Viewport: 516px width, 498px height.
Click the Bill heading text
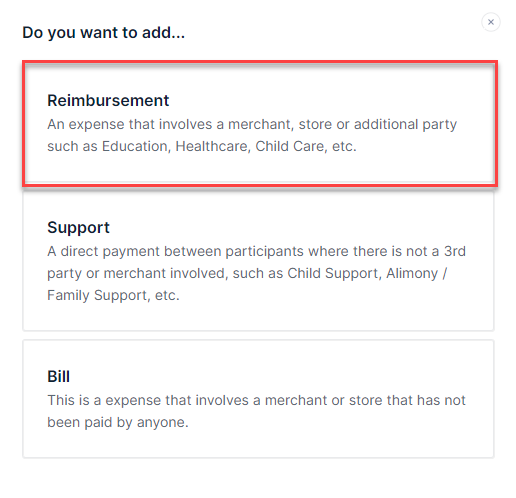click(58, 376)
